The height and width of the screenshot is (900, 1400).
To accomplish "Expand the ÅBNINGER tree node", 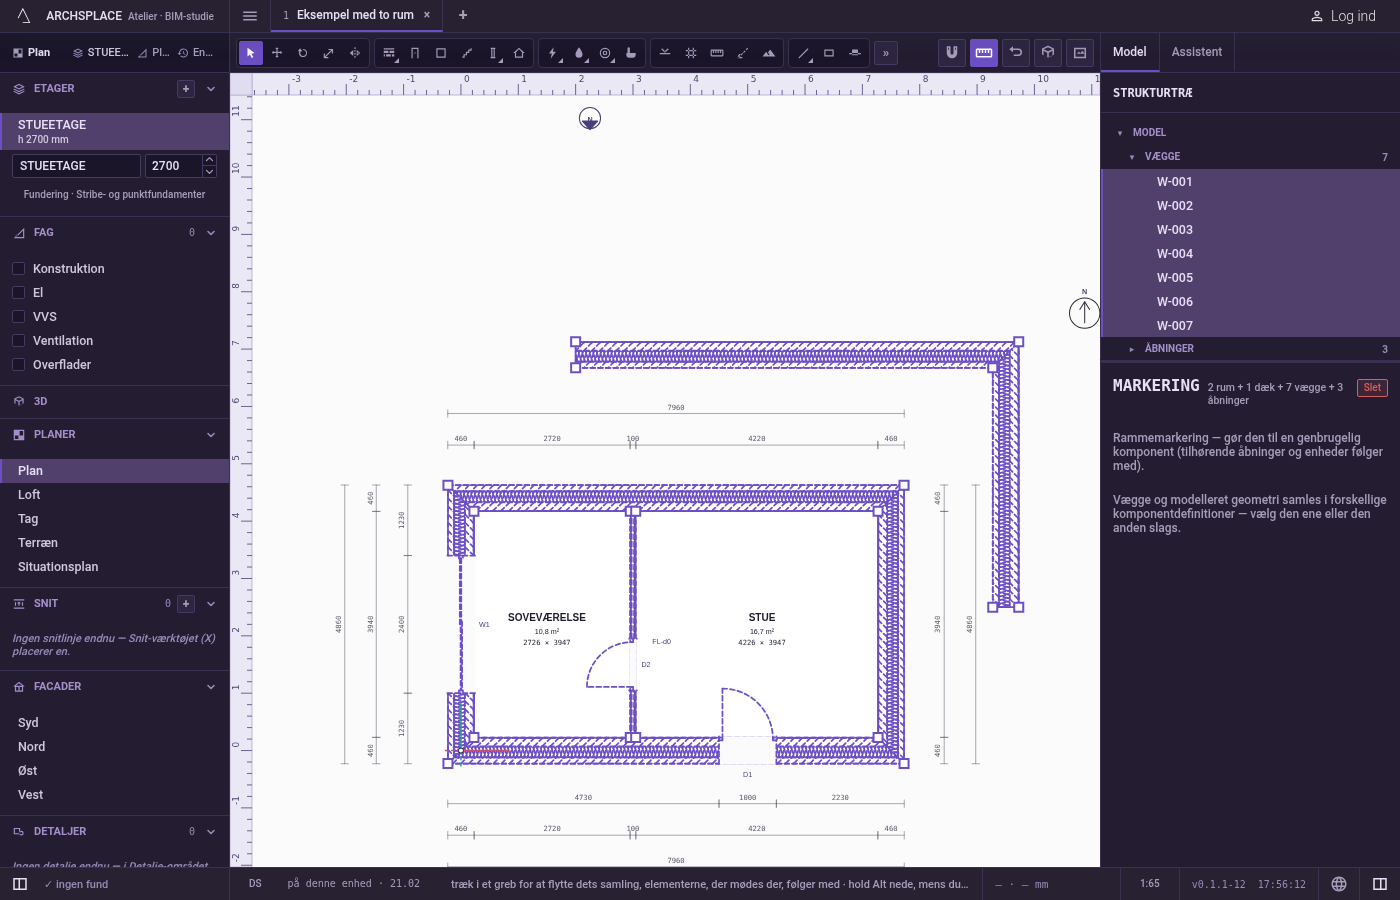I will 1132,349.
